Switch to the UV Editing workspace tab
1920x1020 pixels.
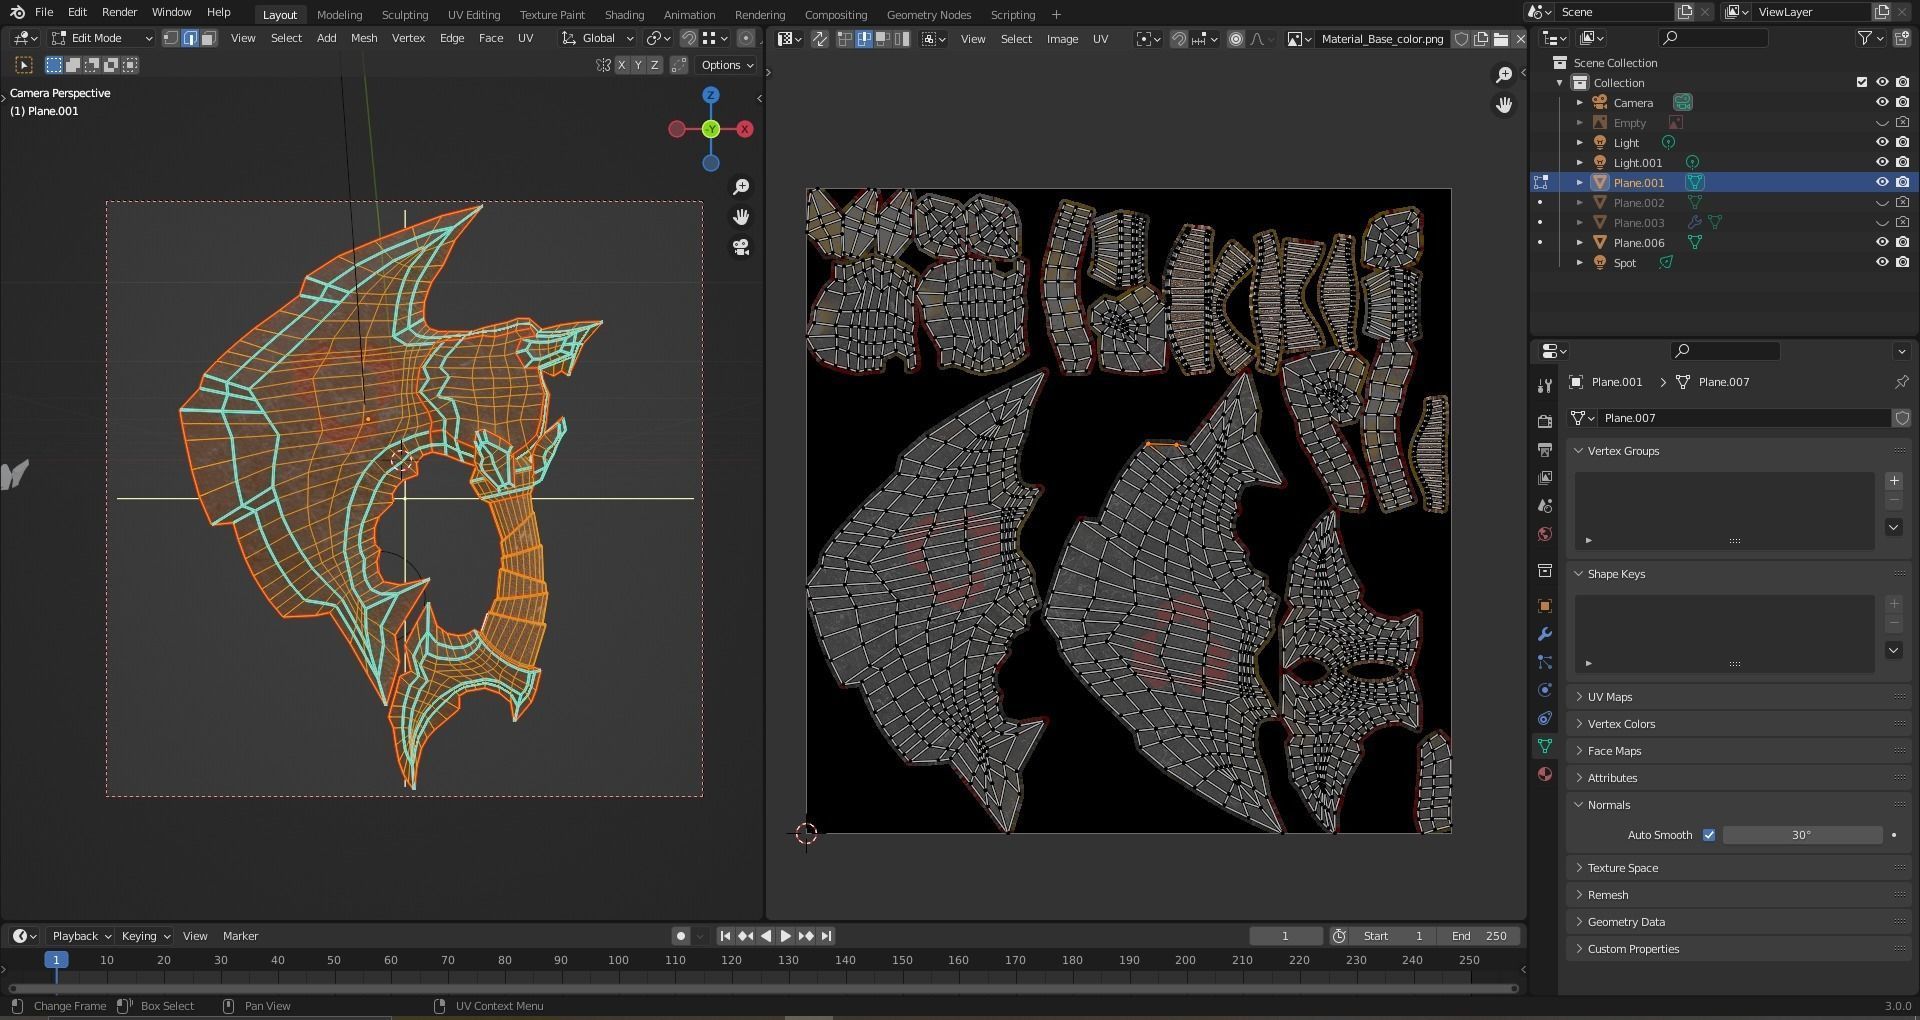pyautogui.click(x=473, y=14)
